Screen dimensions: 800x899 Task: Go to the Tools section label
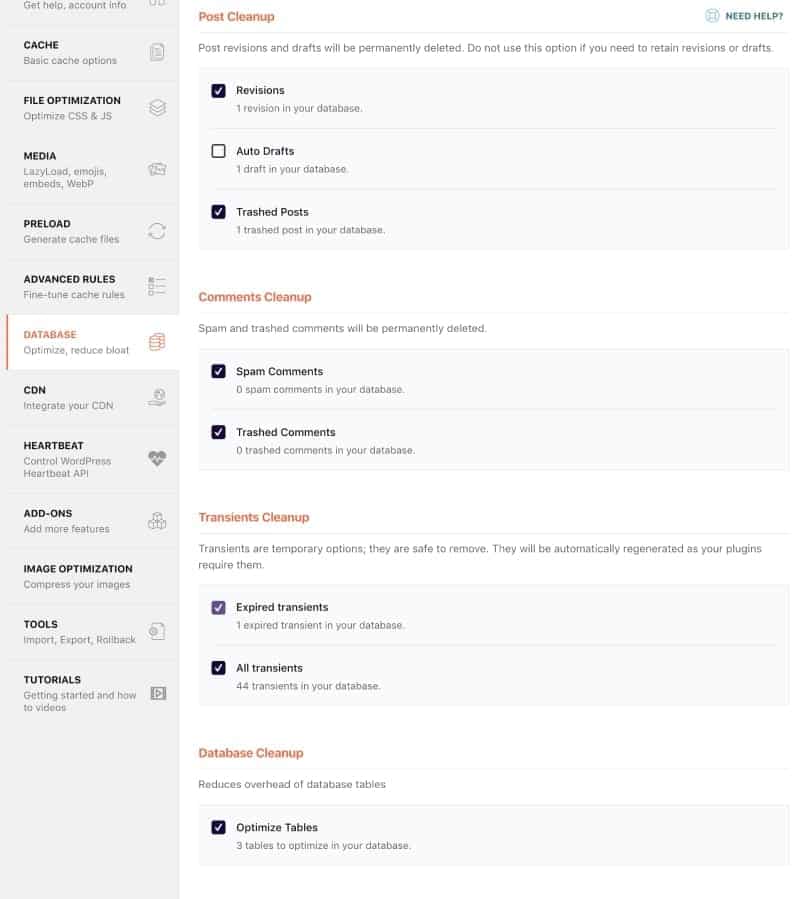click(41, 625)
